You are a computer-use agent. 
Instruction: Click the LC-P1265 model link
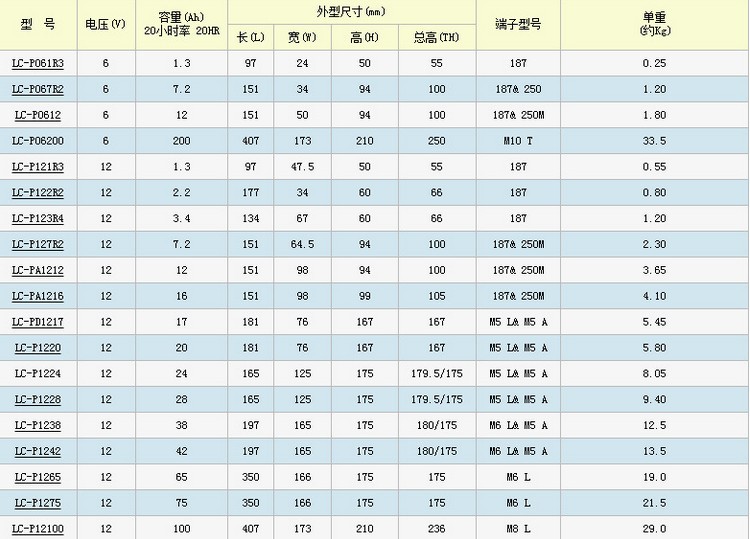tap(38, 477)
